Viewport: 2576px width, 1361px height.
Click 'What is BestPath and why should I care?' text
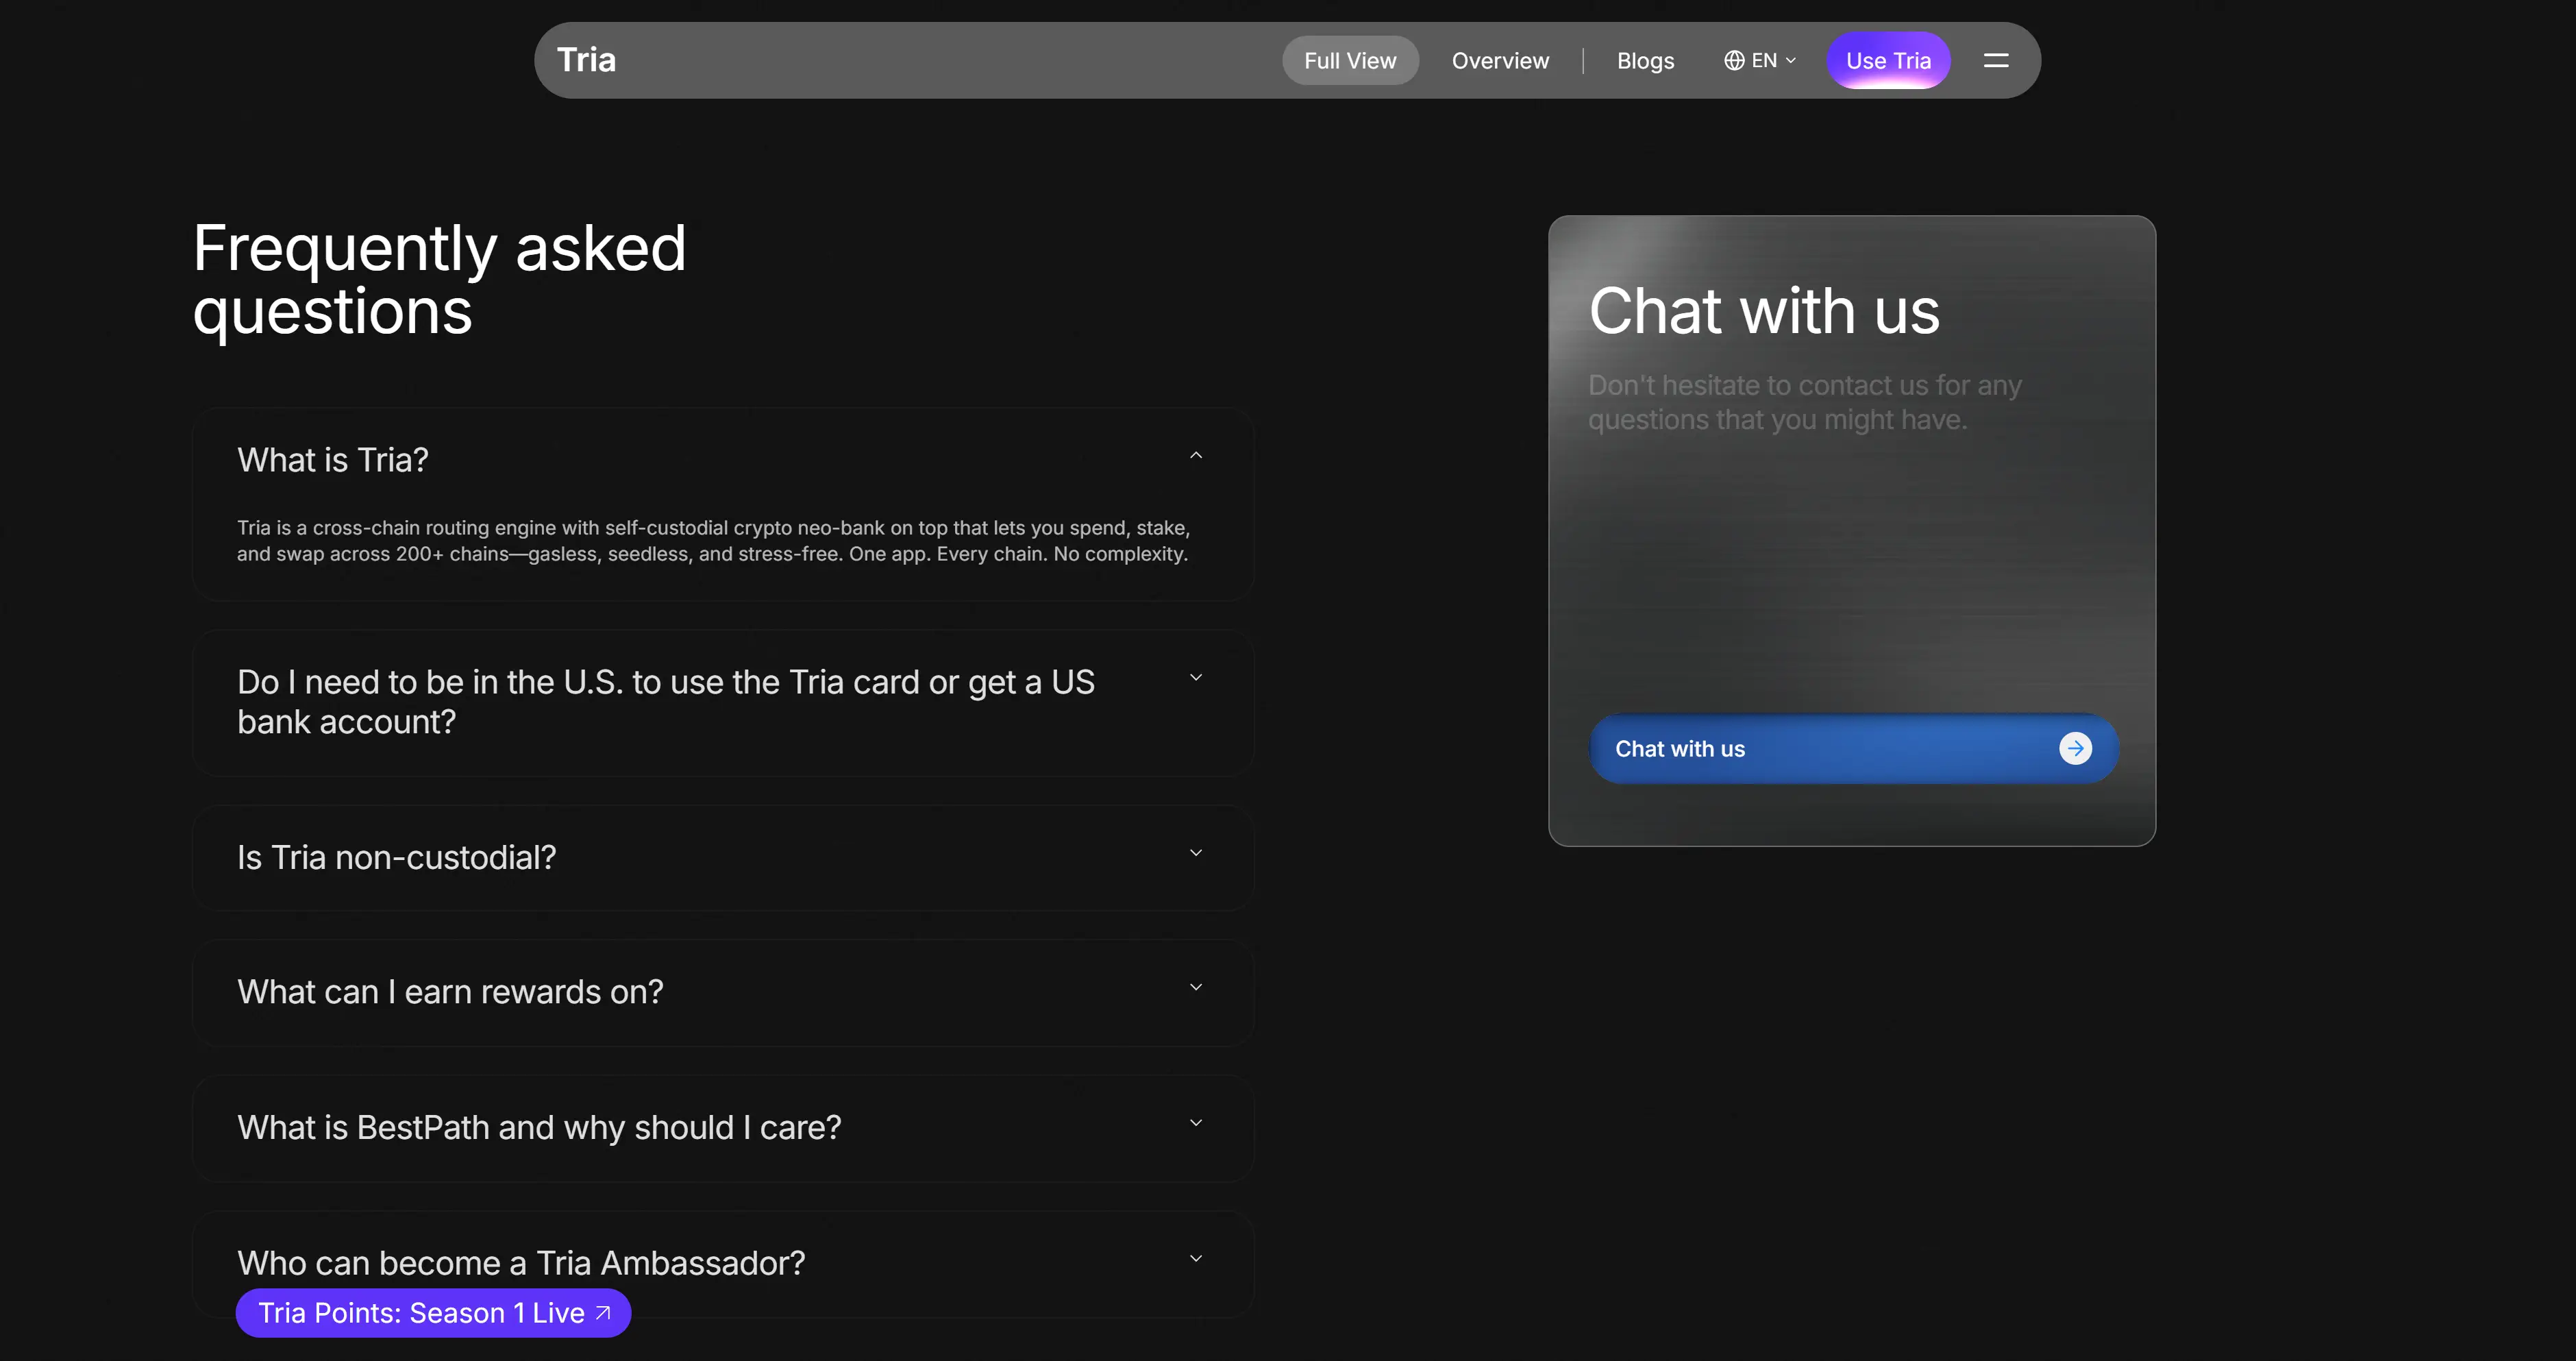tap(539, 1128)
